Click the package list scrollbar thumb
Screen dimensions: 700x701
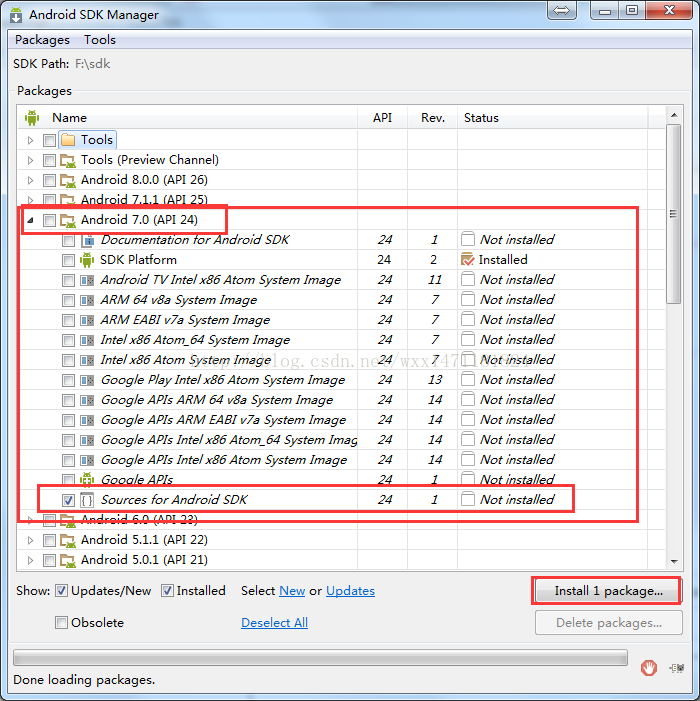click(674, 214)
